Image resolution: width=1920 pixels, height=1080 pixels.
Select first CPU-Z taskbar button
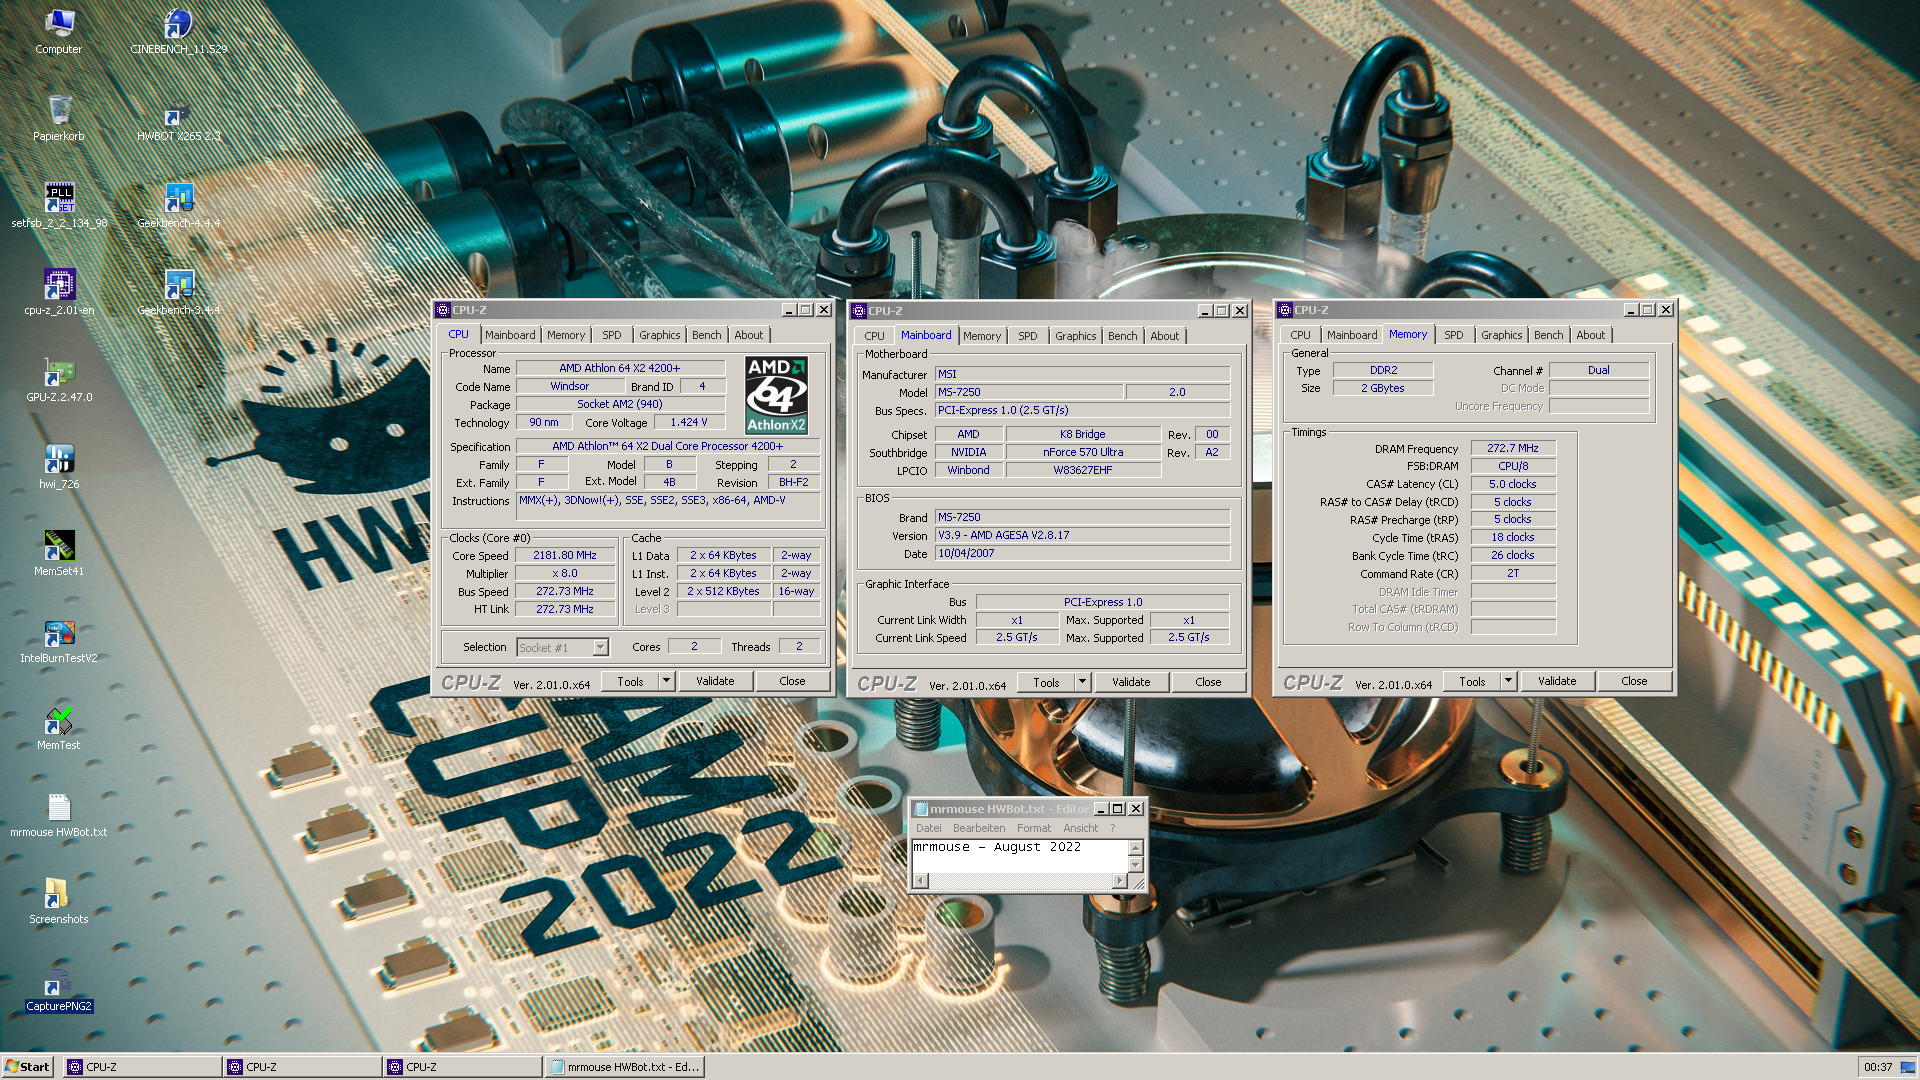(143, 1067)
